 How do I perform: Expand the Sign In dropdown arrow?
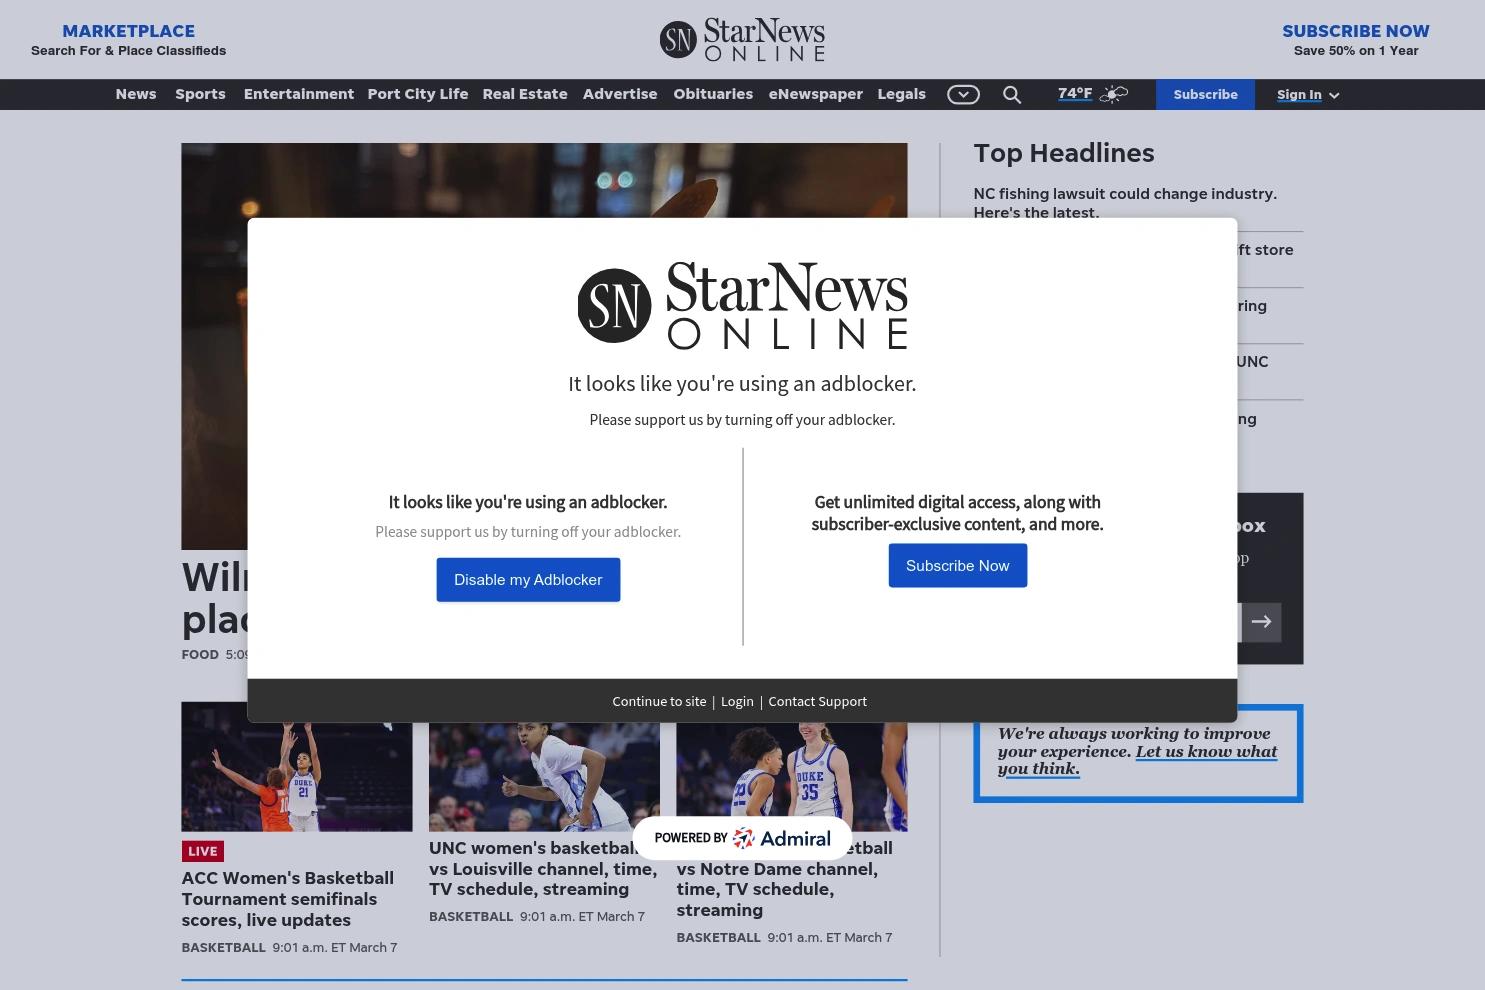pos(1334,95)
